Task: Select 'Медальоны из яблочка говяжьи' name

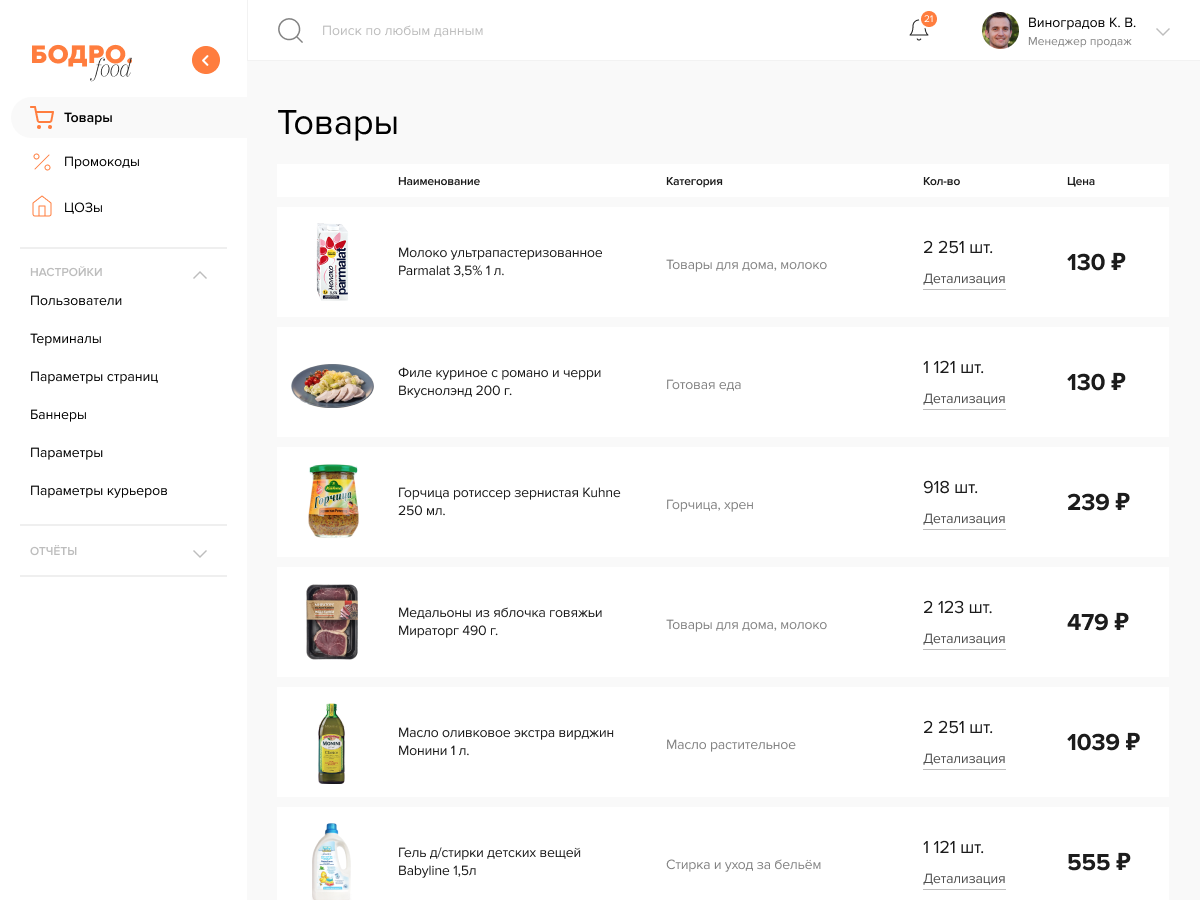Action: (500, 622)
